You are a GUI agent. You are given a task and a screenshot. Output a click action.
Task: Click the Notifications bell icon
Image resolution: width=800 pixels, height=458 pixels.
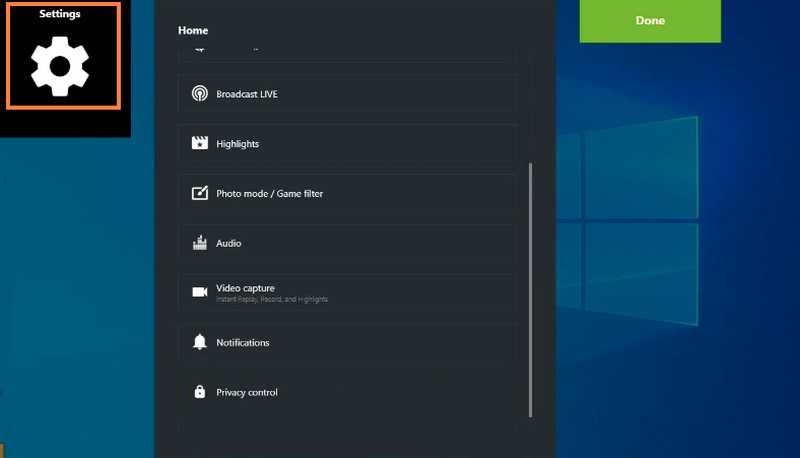[199, 342]
